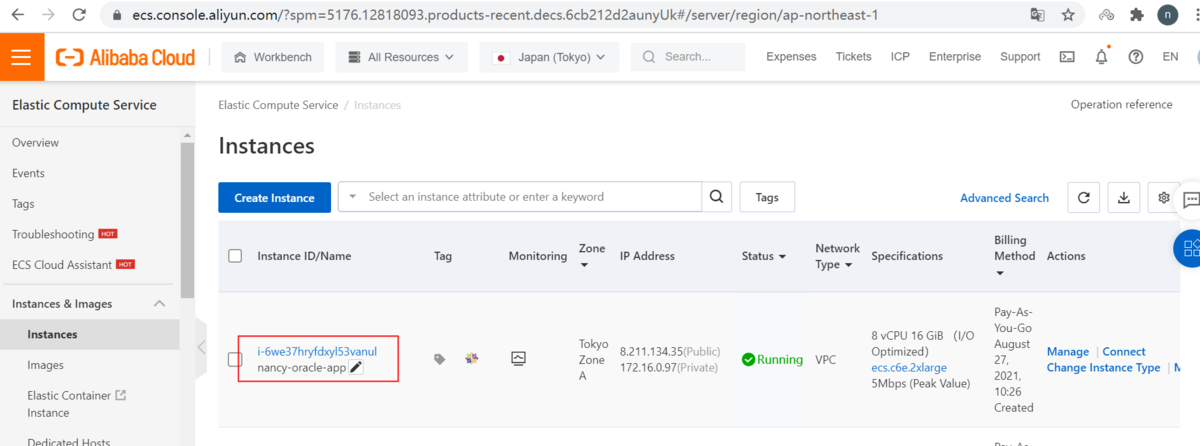Edit instance name nancy-oracle-app with pencil icon
Viewport: 1200px width, 446px height.
click(356, 368)
